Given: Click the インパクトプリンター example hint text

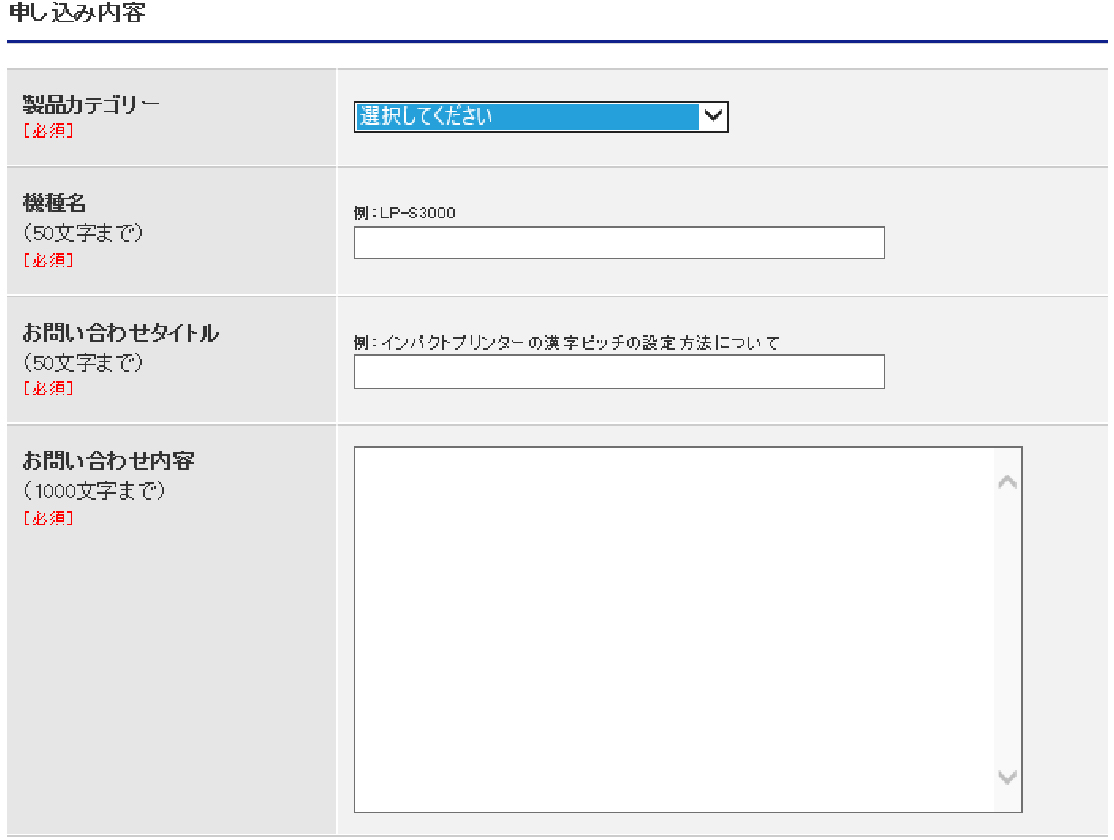Looking at the screenshot, I should click(x=566, y=343).
